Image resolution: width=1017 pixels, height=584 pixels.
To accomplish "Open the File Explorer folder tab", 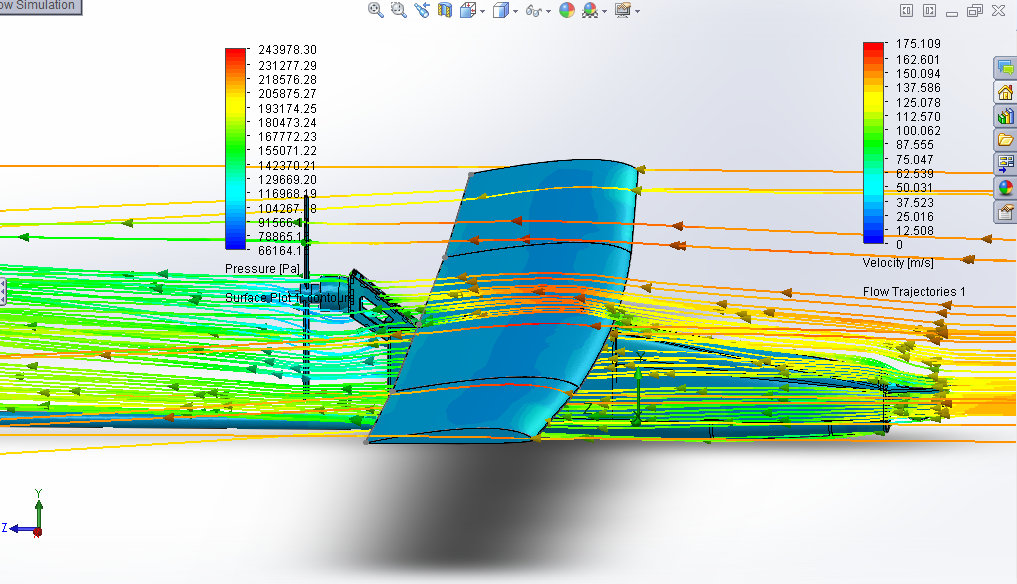I will (x=1005, y=140).
